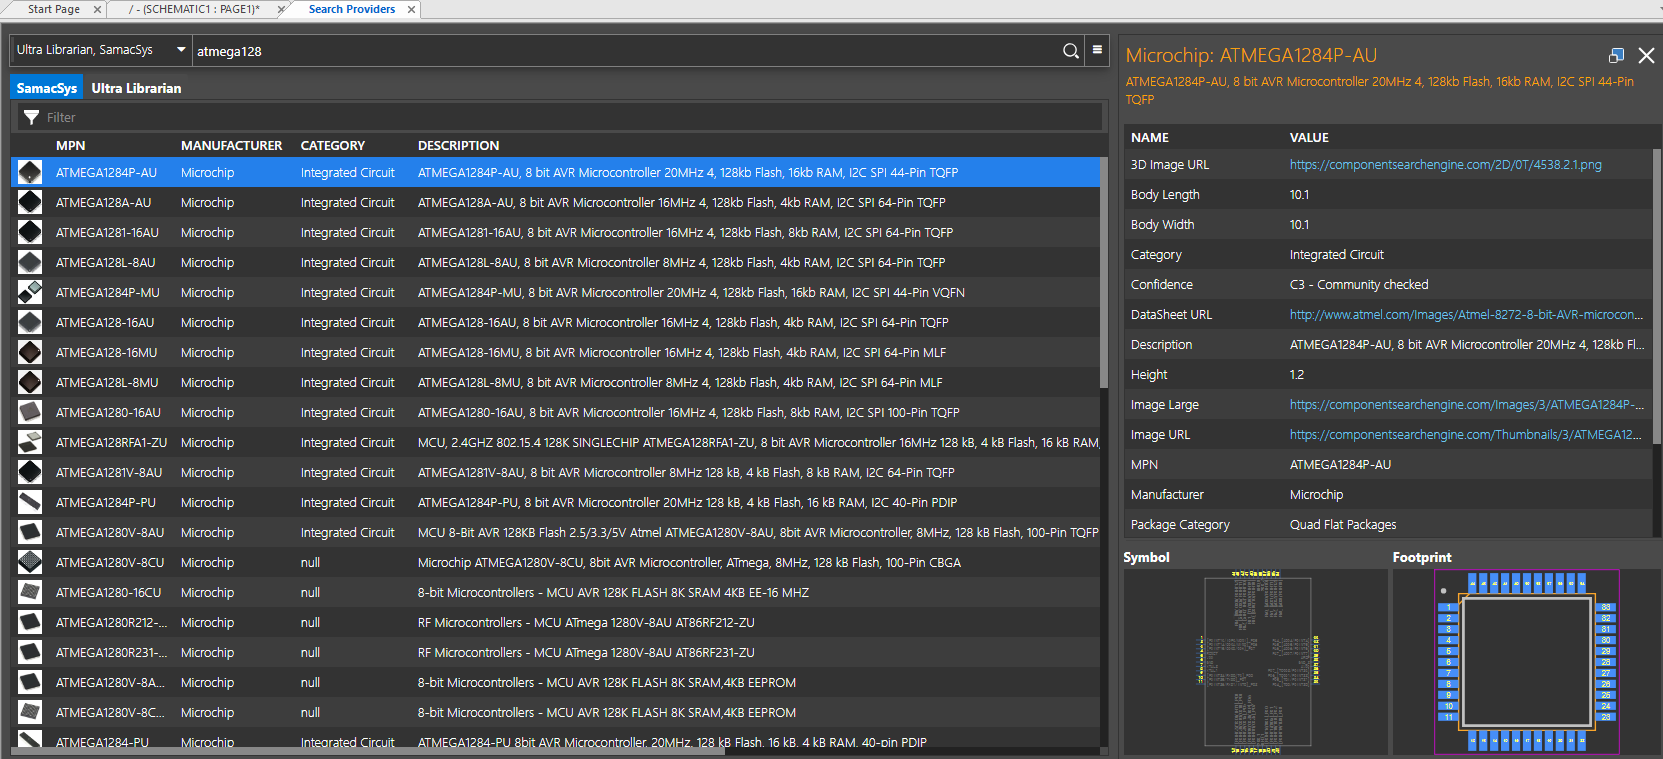This screenshot has width=1663, height=759.
Task: Click the 'Quad Flat Packages' value
Action: point(1342,525)
